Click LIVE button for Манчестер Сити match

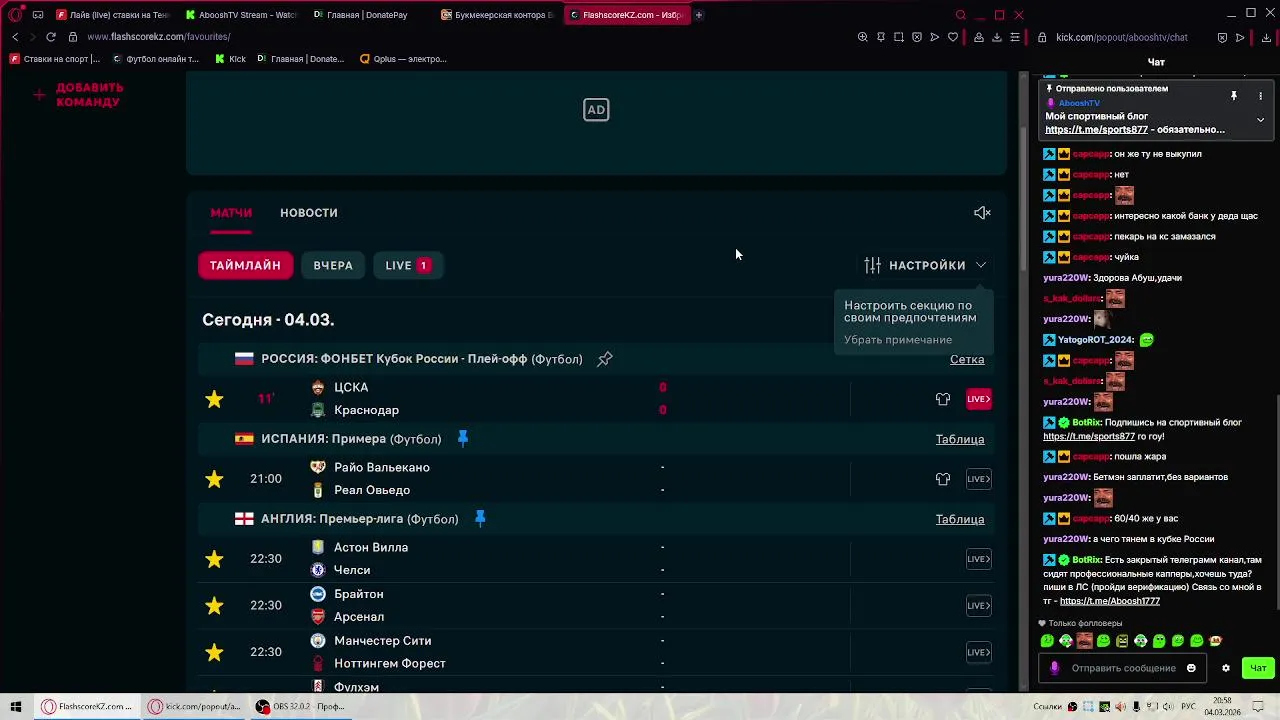coord(978,652)
